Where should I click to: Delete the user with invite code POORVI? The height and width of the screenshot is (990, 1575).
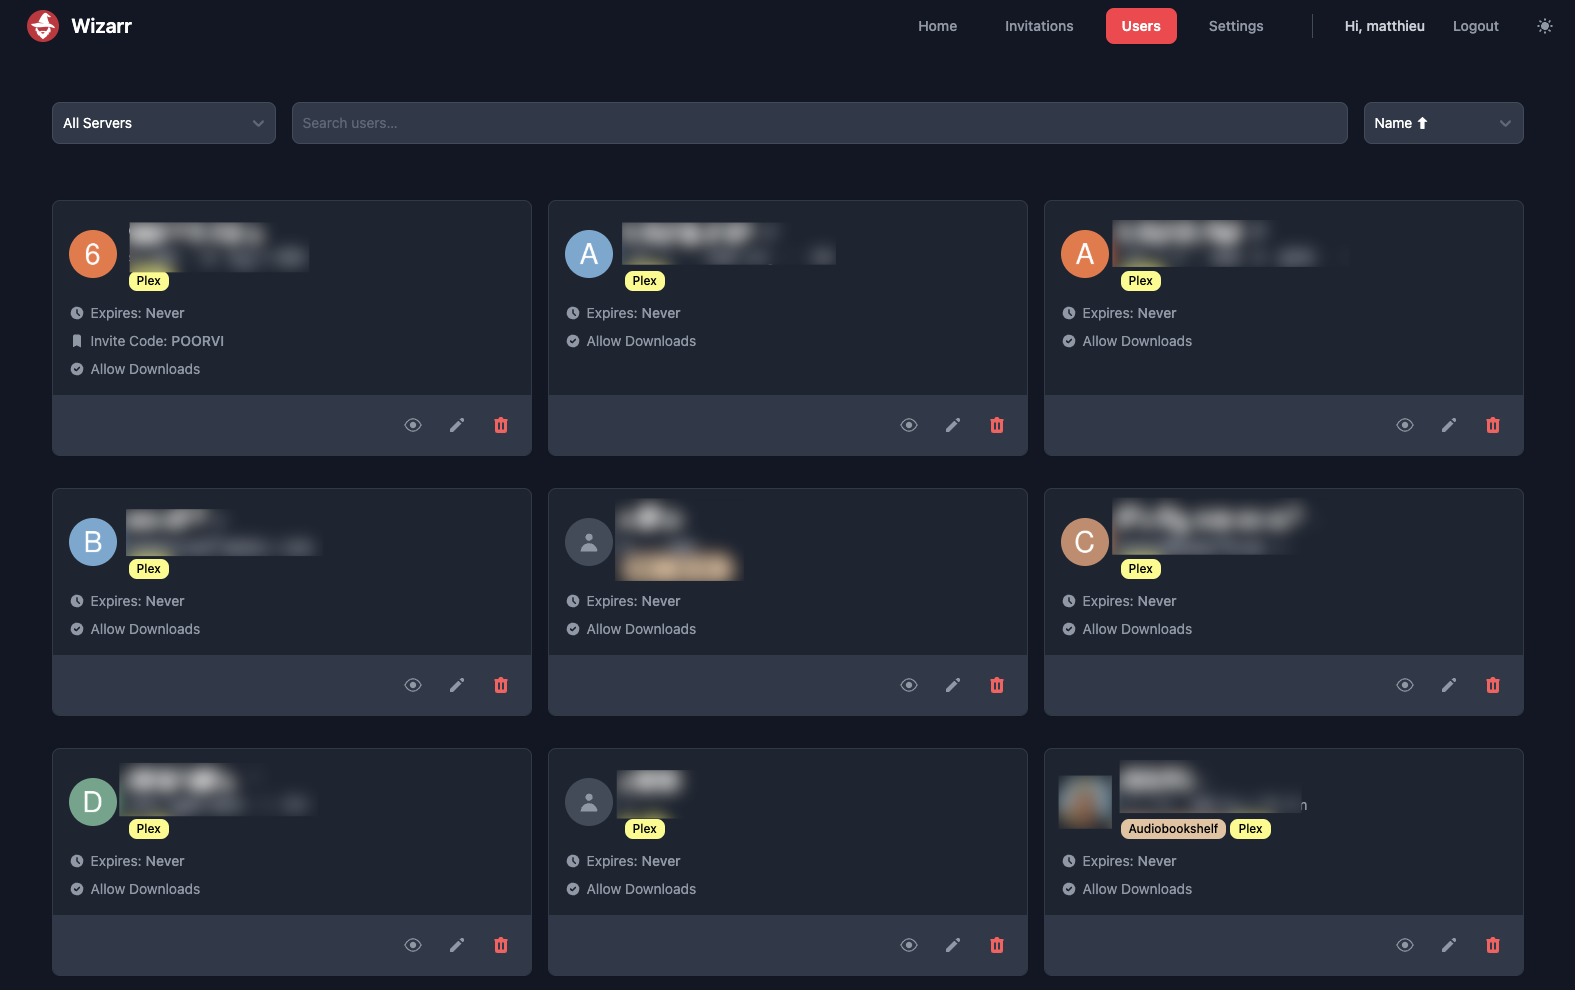(501, 425)
